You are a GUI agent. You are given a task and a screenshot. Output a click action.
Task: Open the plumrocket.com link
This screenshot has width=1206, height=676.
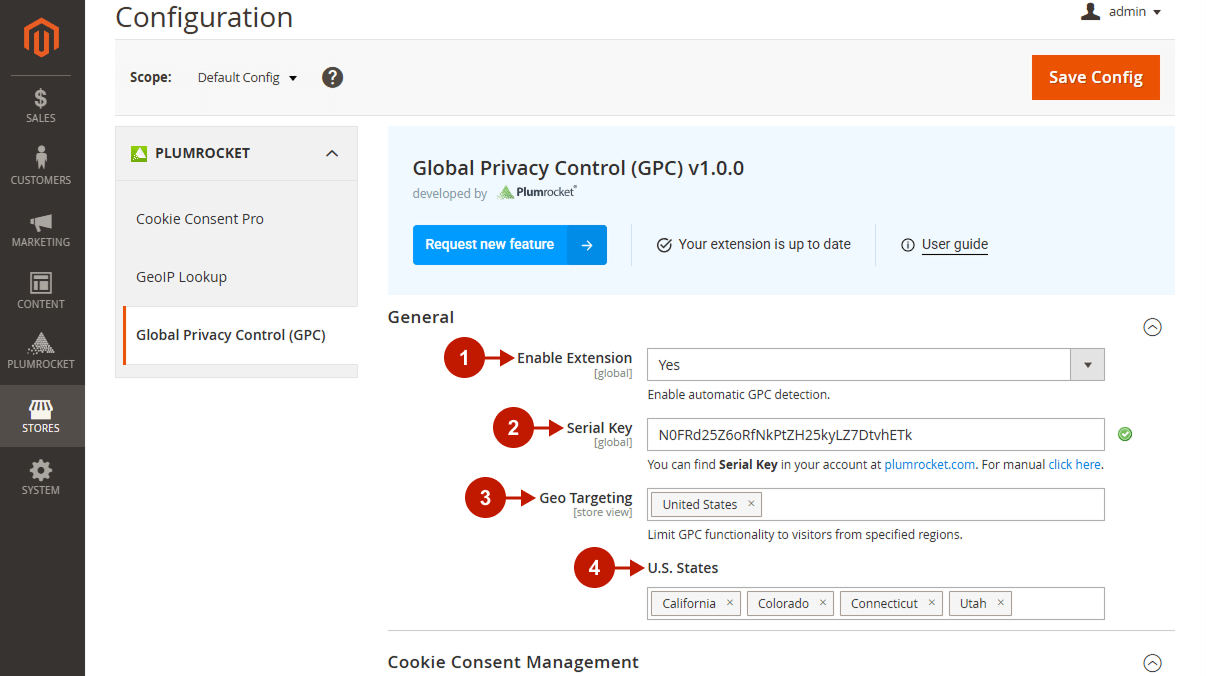click(x=929, y=464)
